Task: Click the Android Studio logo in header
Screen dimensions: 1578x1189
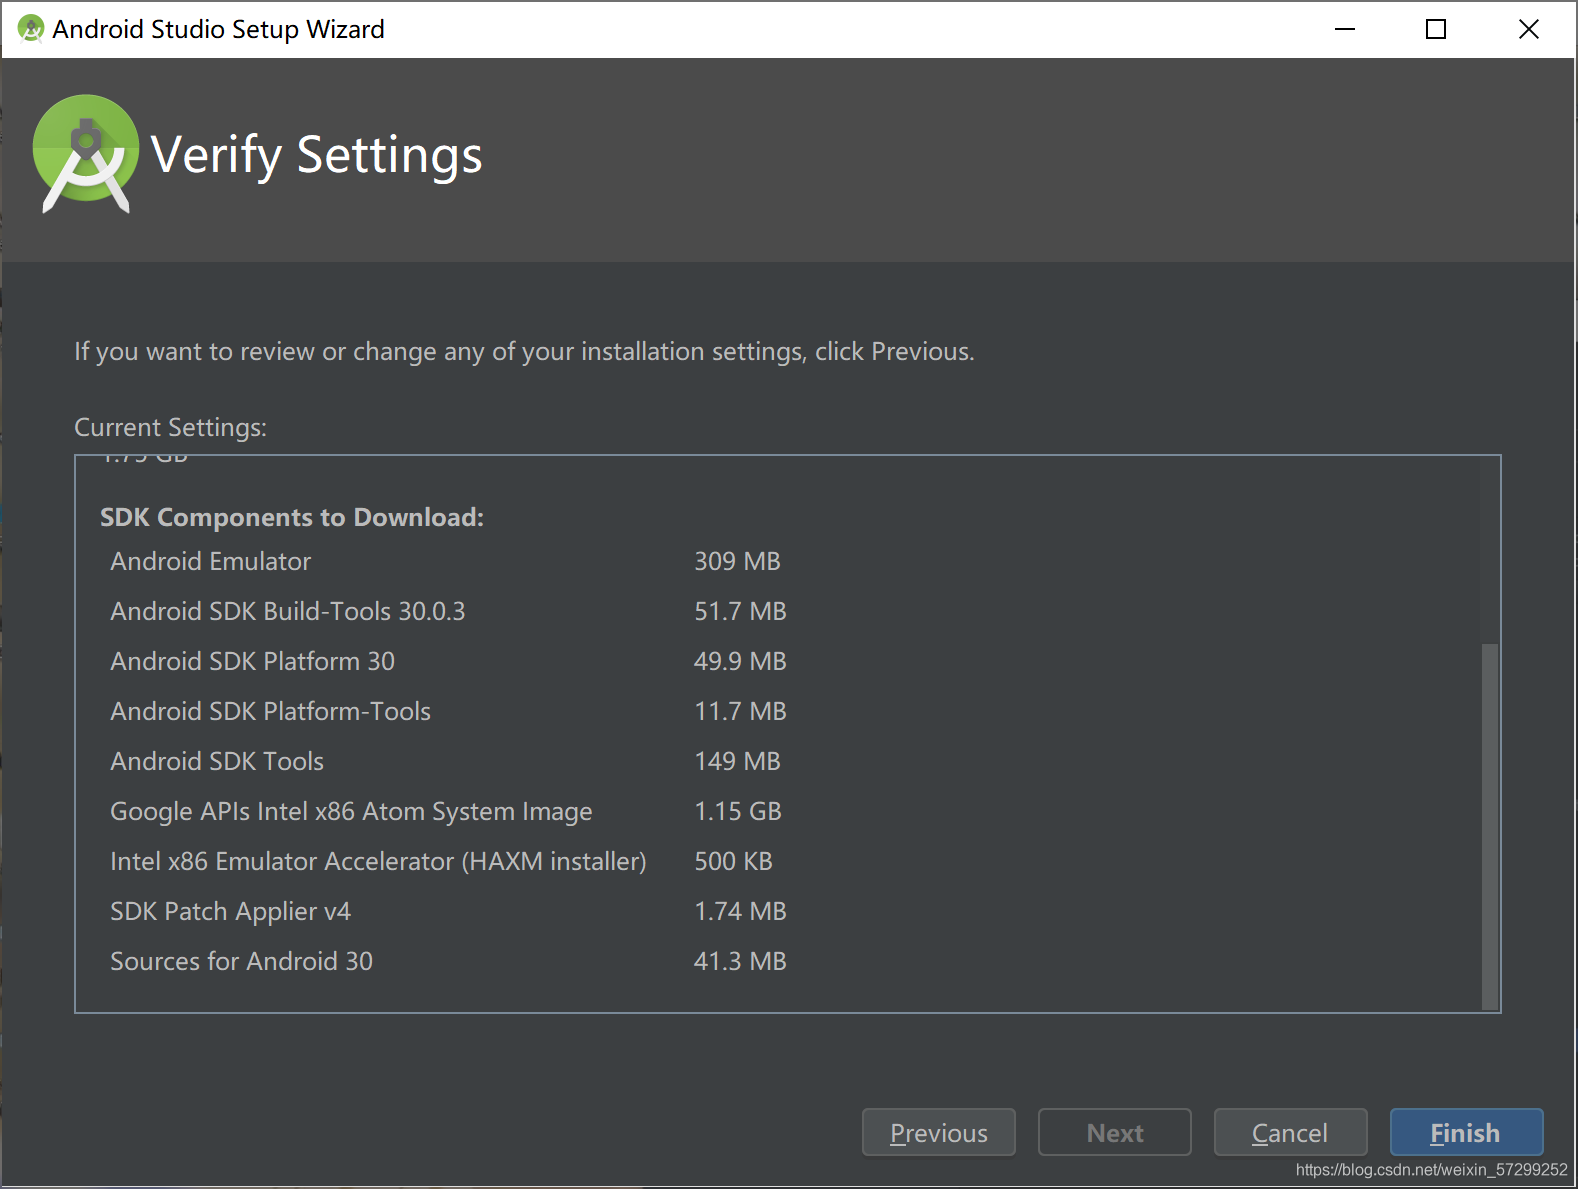Action: [86, 154]
